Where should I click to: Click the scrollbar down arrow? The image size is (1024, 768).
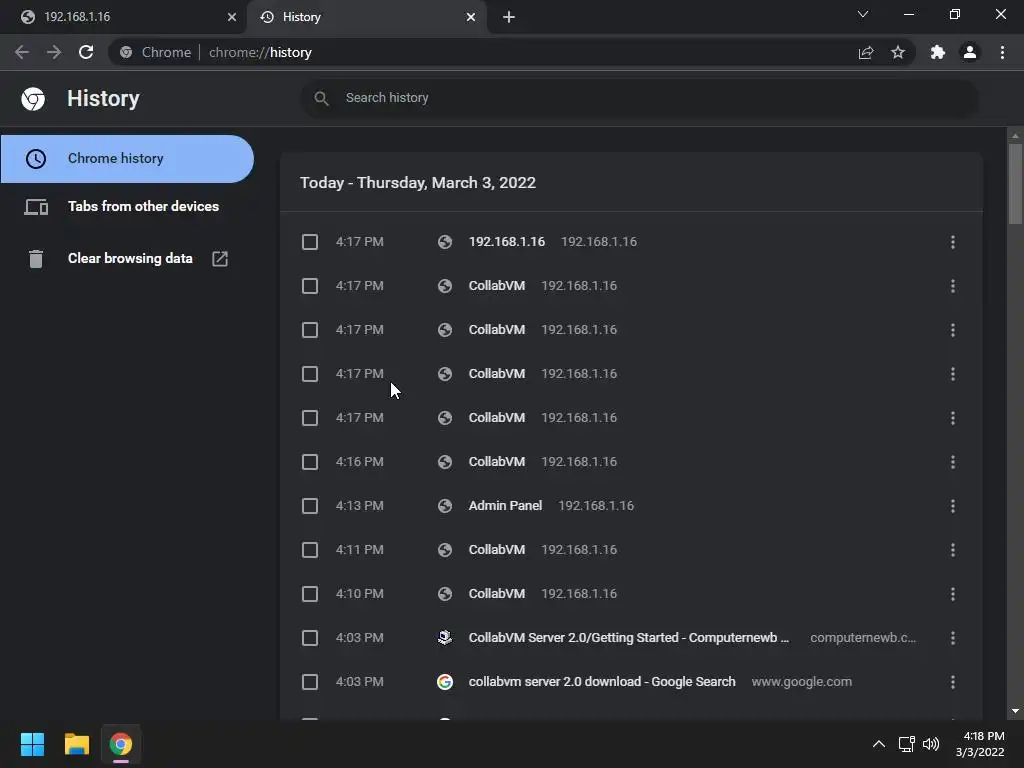pos(1015,711)
